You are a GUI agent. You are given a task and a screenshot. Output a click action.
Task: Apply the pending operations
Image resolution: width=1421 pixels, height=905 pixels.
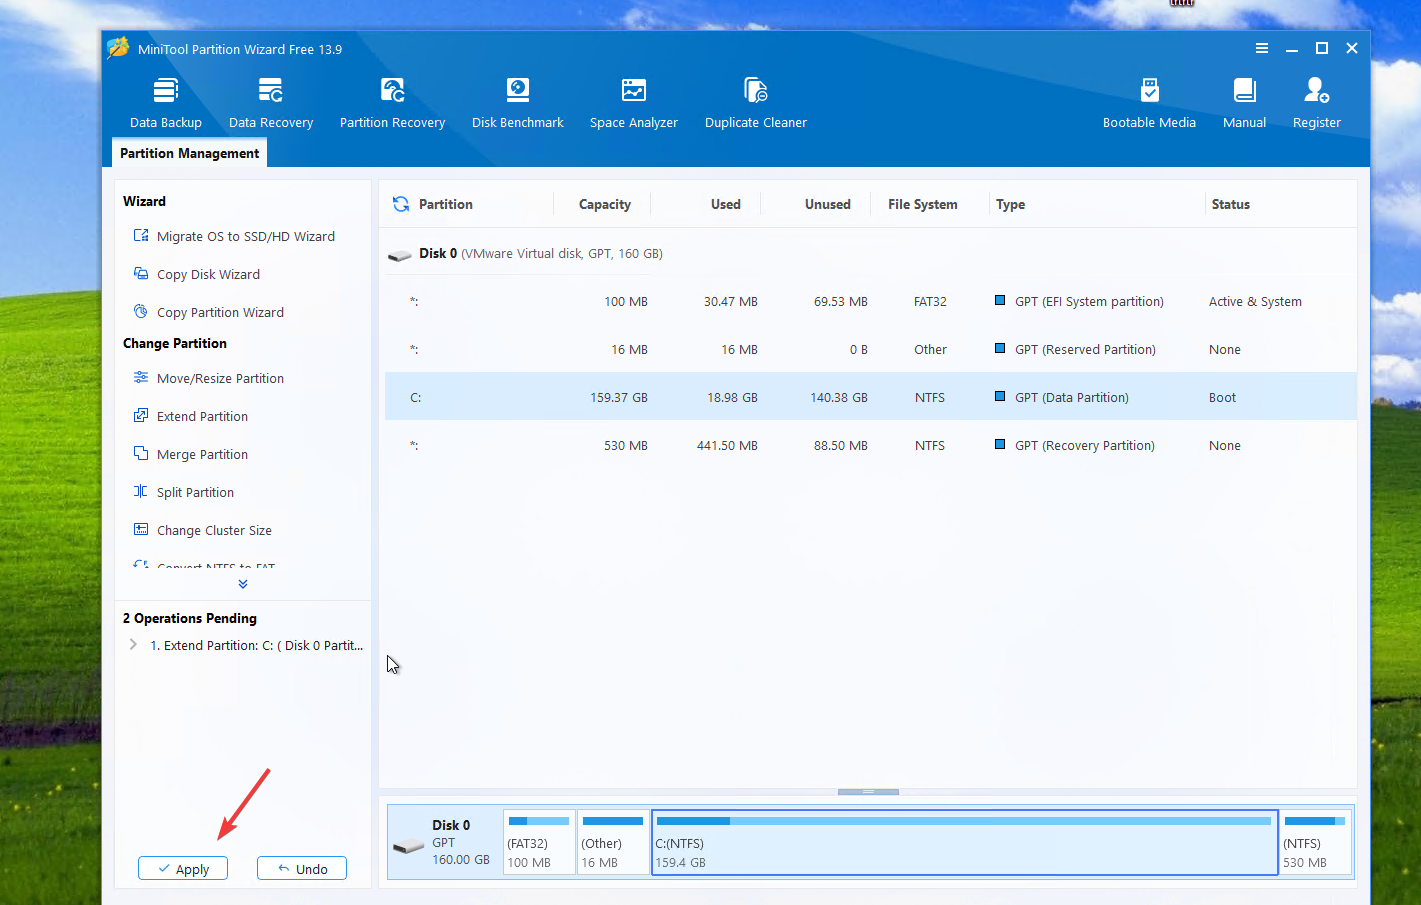(x=183, y=869)
